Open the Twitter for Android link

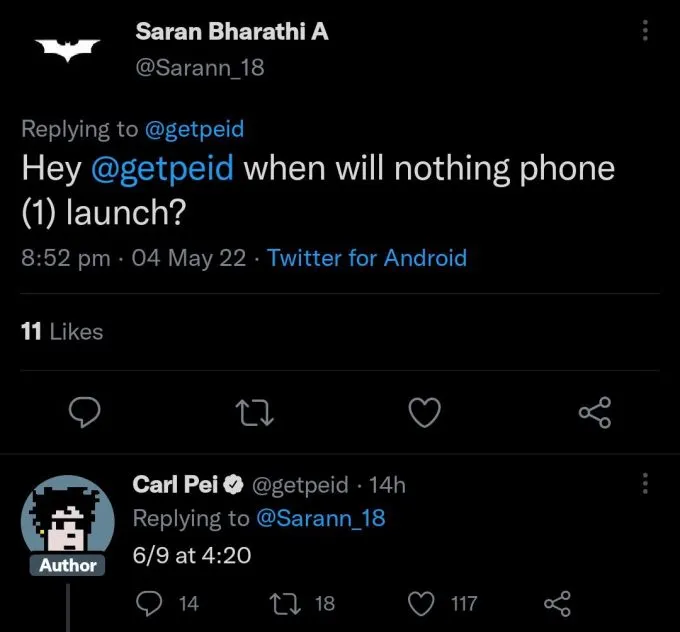click(x=367, y=257)
